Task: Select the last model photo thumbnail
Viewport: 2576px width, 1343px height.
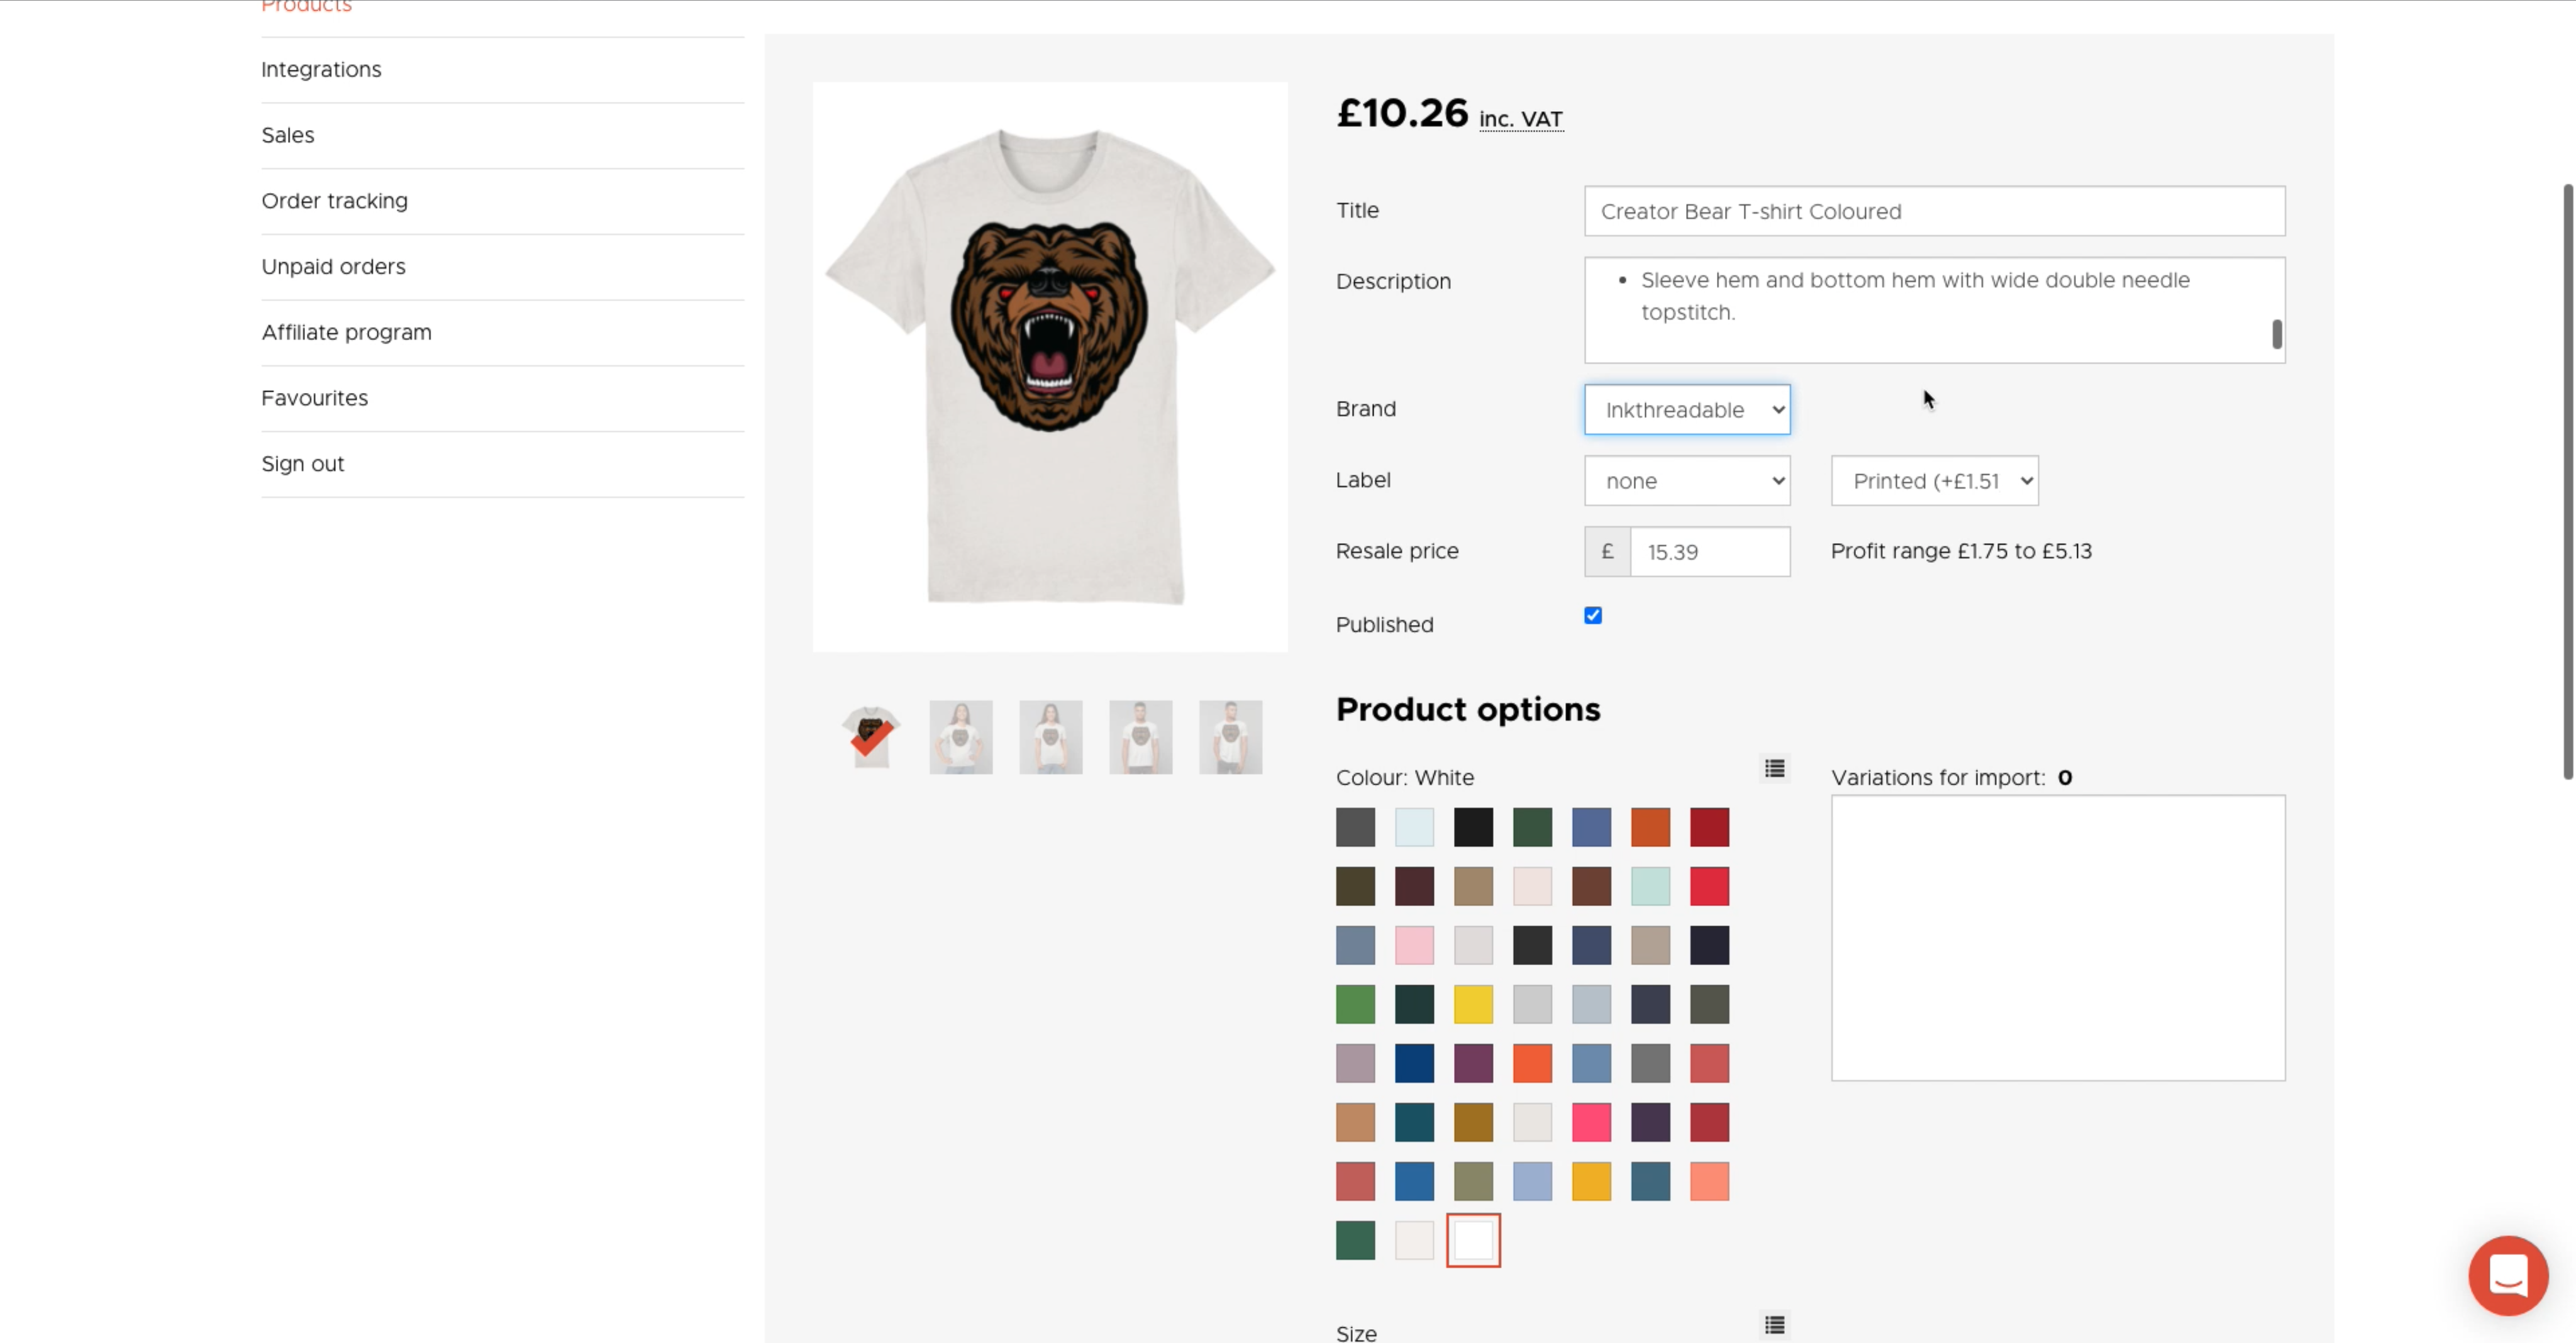Action: click(1230, 737)
